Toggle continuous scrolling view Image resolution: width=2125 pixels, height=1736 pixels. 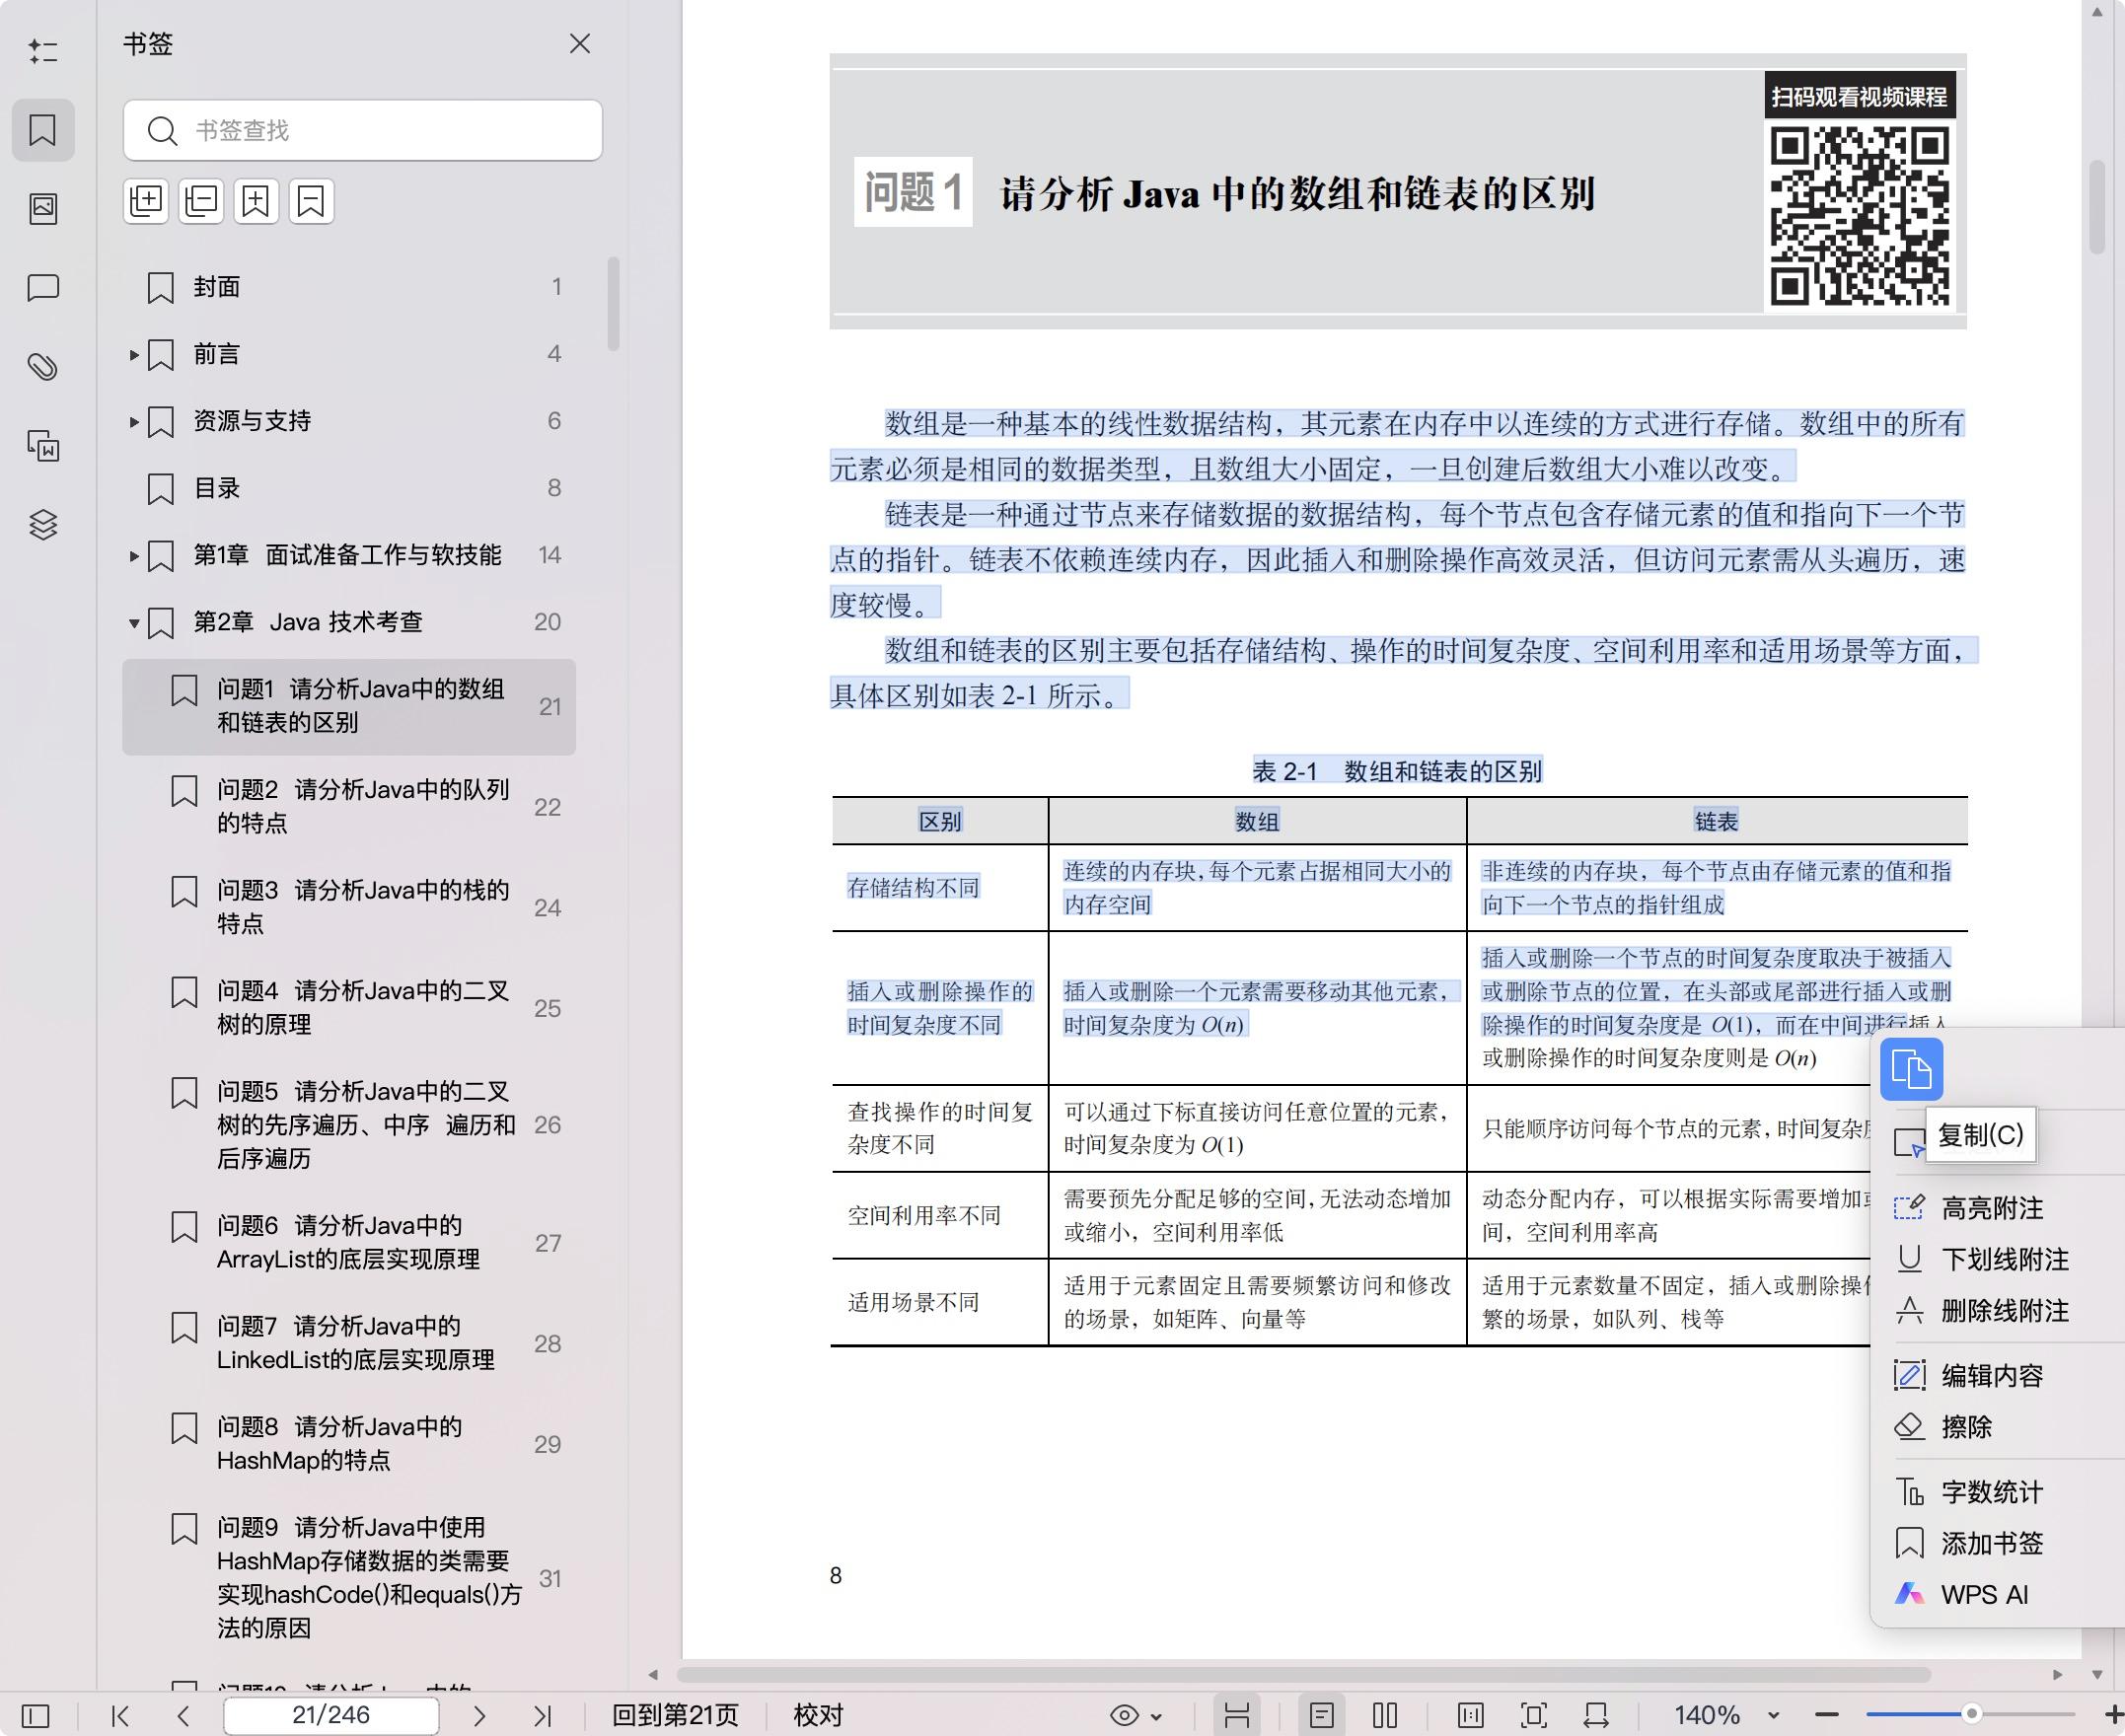(1237, 1716)
